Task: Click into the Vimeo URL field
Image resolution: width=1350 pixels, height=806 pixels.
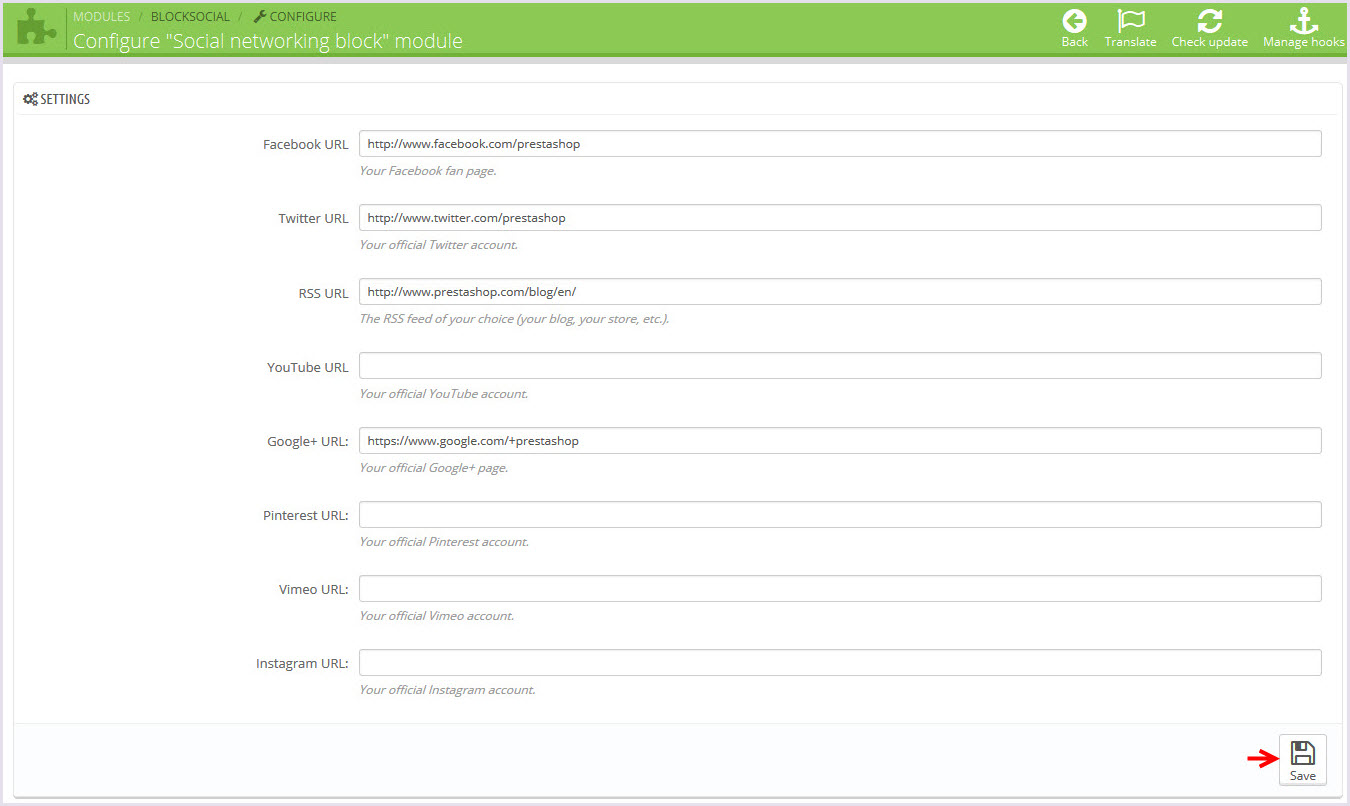Action: pyautogui.click(x=840, y=588)
